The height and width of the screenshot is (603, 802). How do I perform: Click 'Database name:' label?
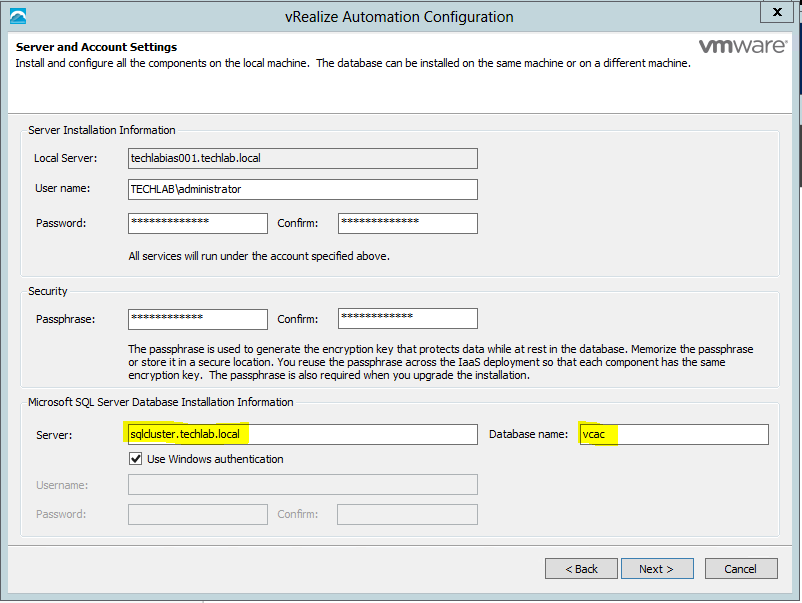pos(528,434)
